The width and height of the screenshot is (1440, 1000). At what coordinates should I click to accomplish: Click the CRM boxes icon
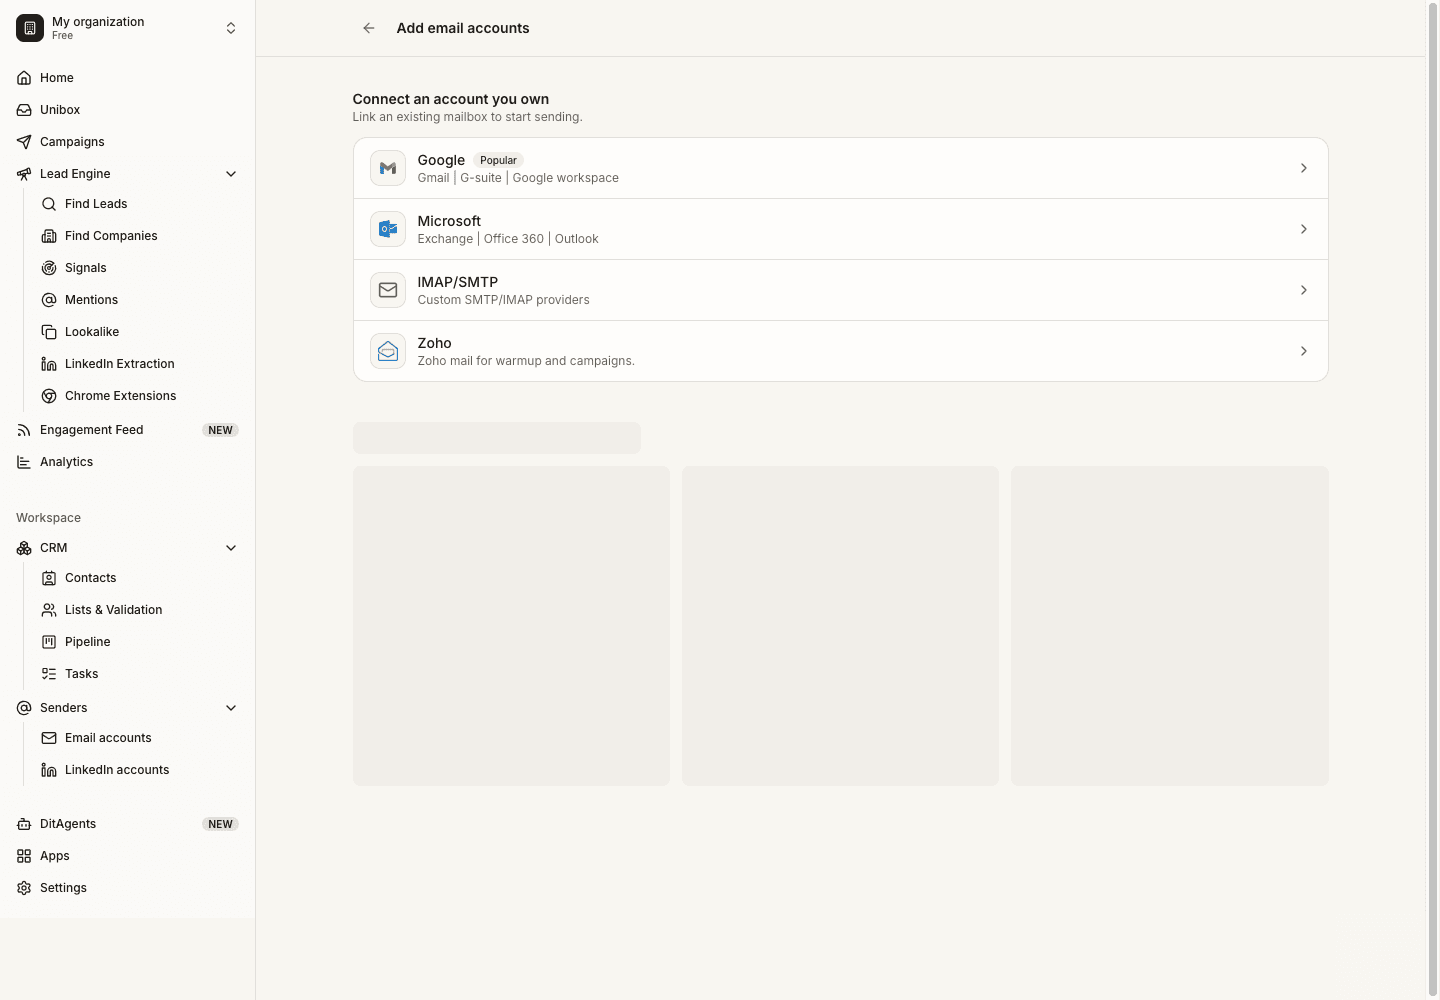(24, 548)
